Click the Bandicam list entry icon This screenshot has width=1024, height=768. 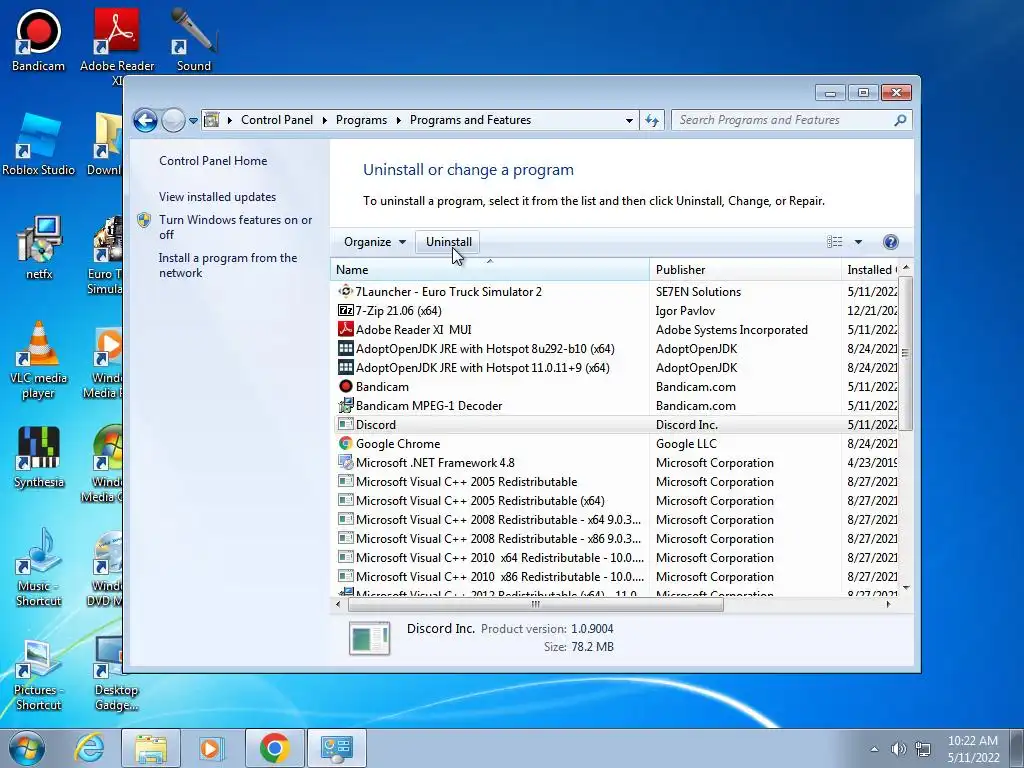345,387
